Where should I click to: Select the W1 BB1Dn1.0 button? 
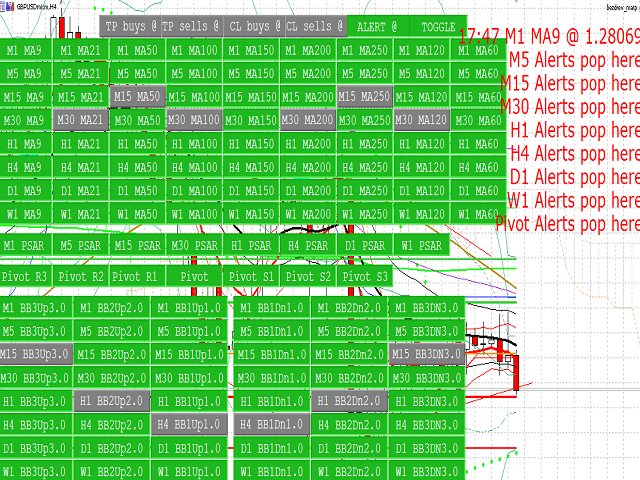[271, 471]
